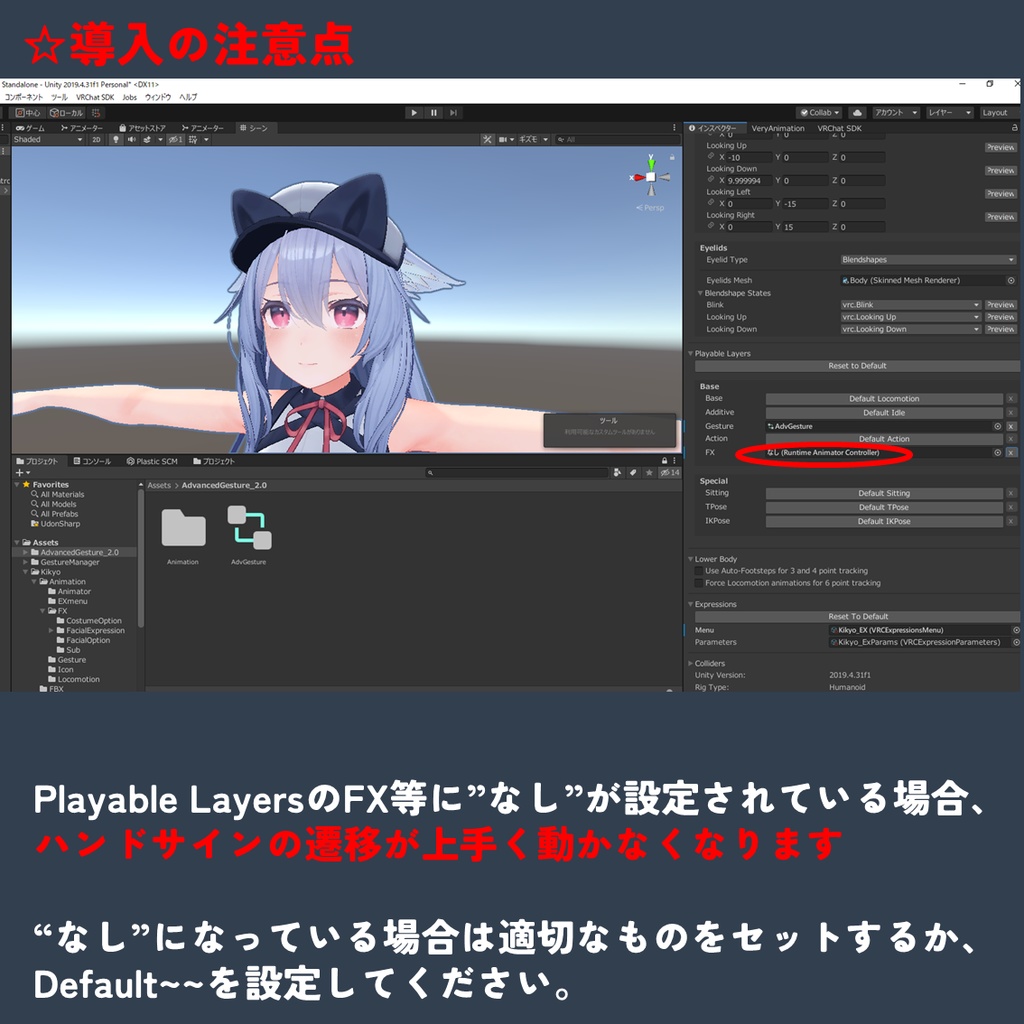Toggle hidden objects visibility counter in Scene toolbar
This screenshot has height=1024, width=1024.
pyautogui.click(x=175, y=139)
